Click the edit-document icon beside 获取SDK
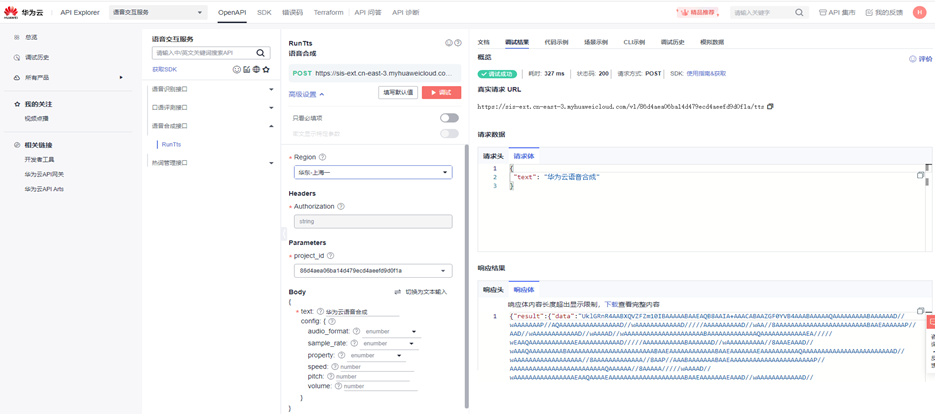The height and width of the screenshot is (414, 935). 246,70
